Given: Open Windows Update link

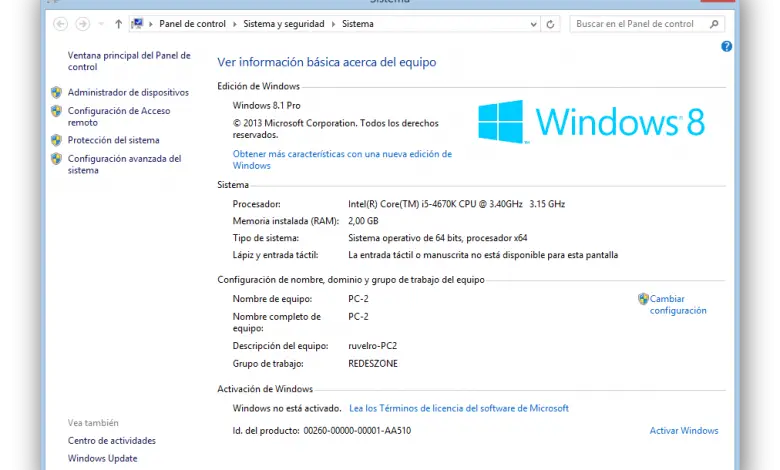Looking at the screenshot, I should pyautogui.click(x=102, y=459).
